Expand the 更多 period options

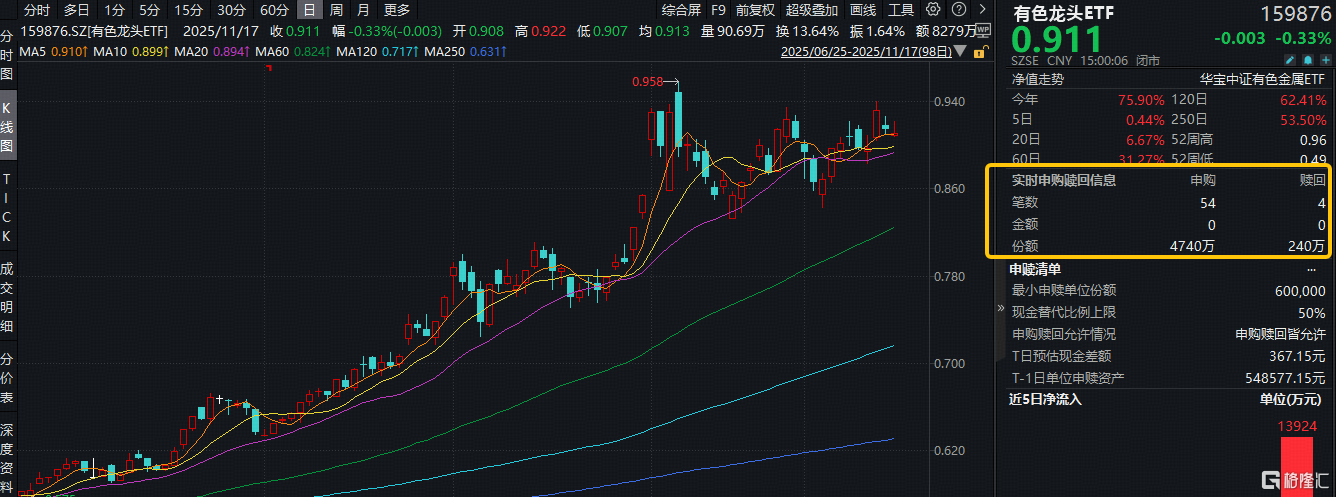[x=397, y=10]
